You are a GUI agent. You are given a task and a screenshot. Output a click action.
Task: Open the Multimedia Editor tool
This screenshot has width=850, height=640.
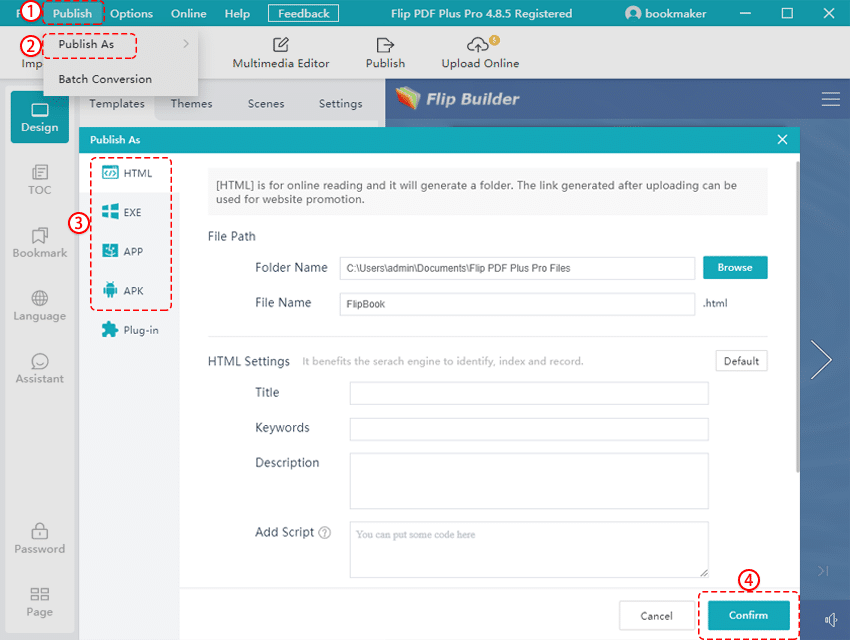(x=281, y=53)
